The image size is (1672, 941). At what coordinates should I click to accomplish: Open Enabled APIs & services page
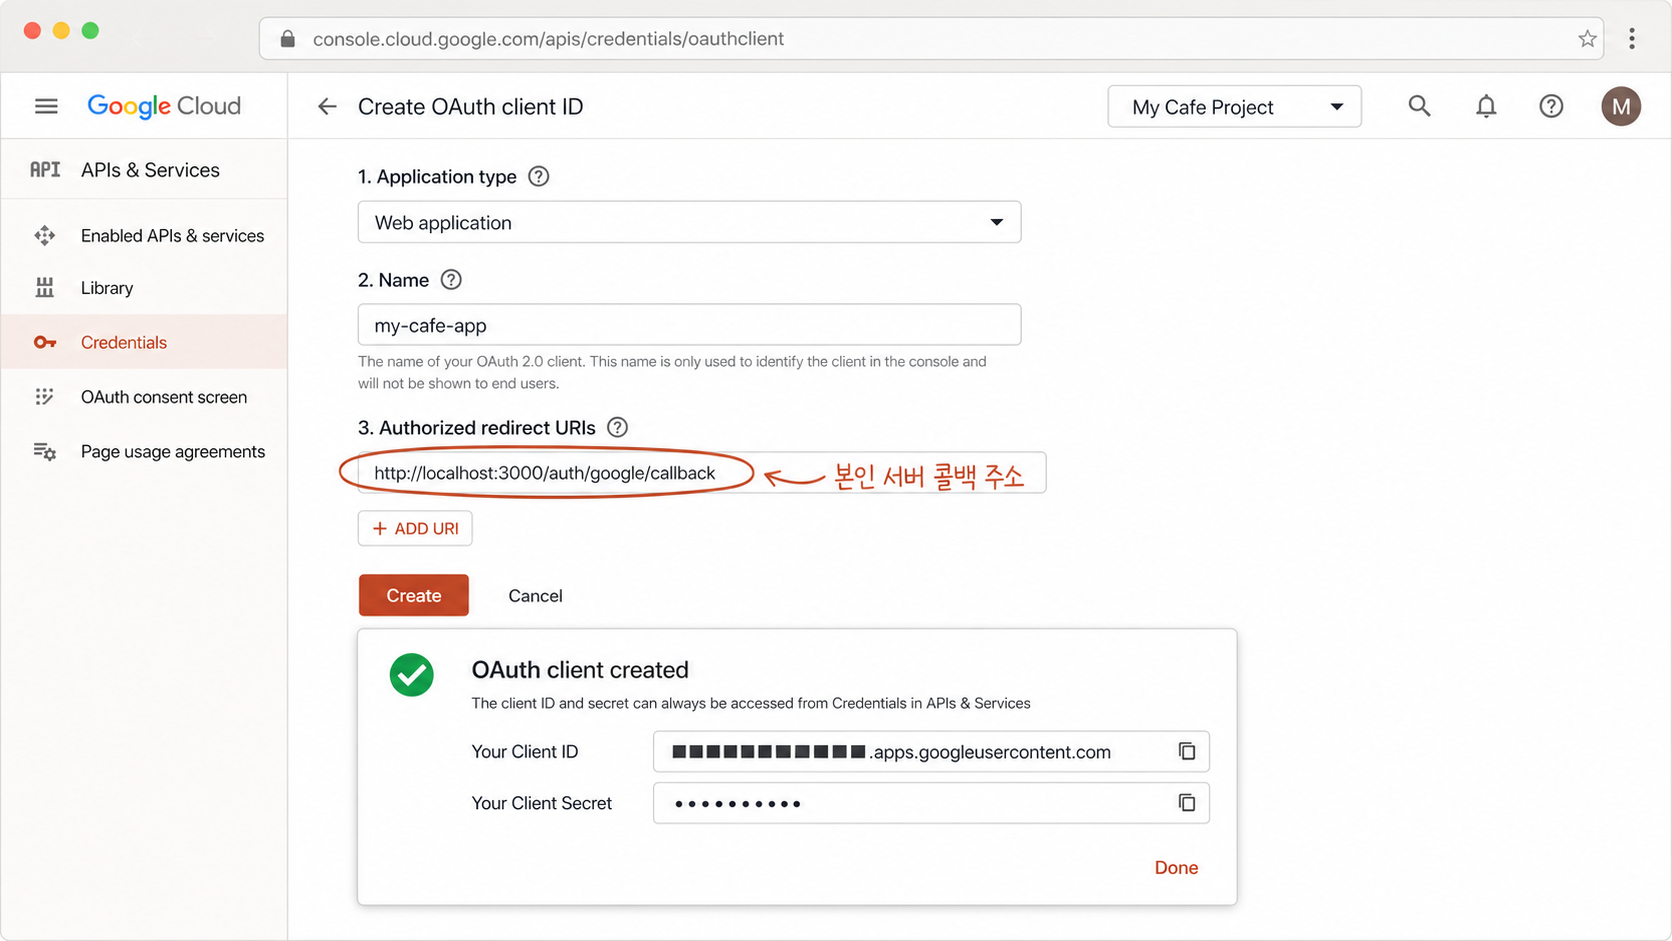point(144,236)
